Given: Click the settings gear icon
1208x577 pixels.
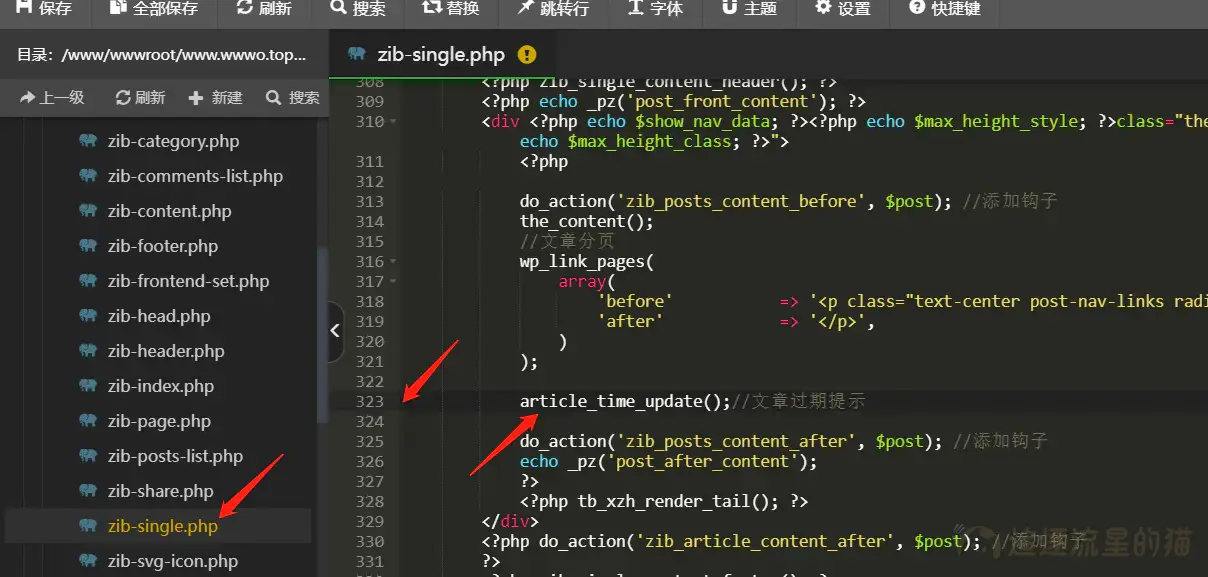Looking at the screenshot, I should [823, 8].
